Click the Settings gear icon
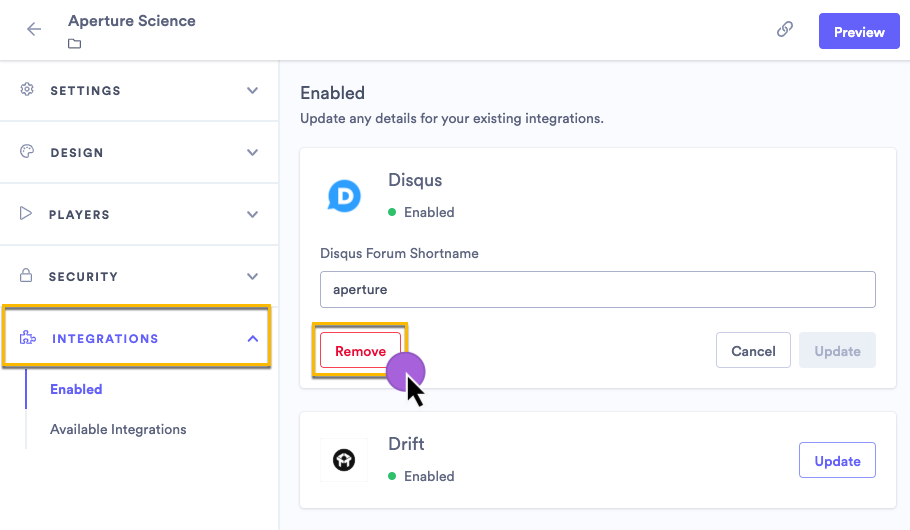The width and height of the screenshot is (910, 530). pos(27,89)
